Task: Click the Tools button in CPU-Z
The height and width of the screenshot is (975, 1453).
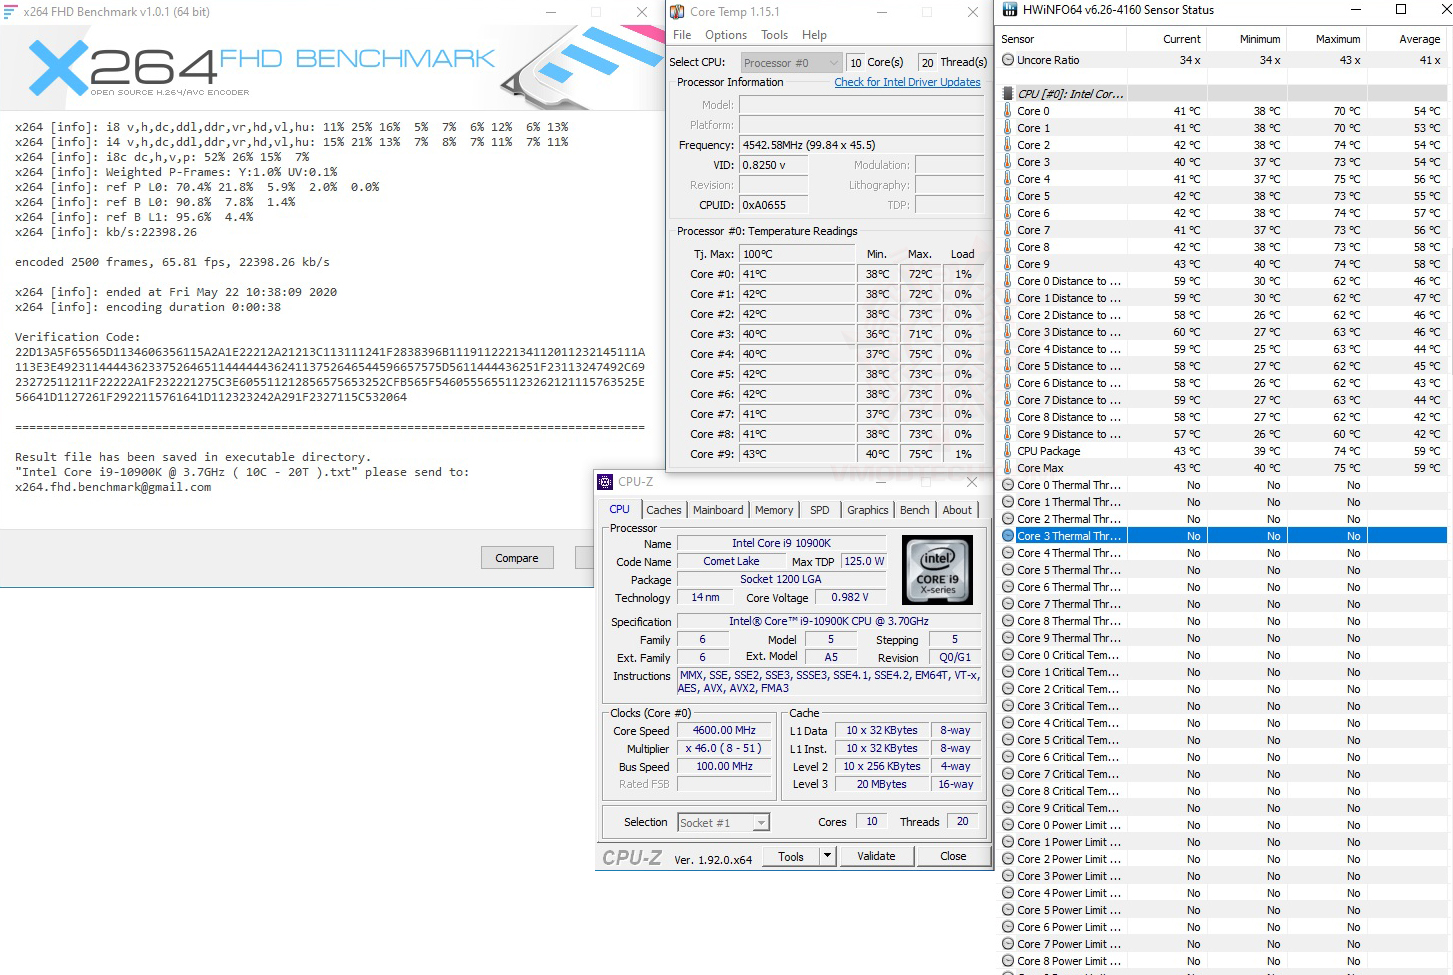Action: coord(791,856)
